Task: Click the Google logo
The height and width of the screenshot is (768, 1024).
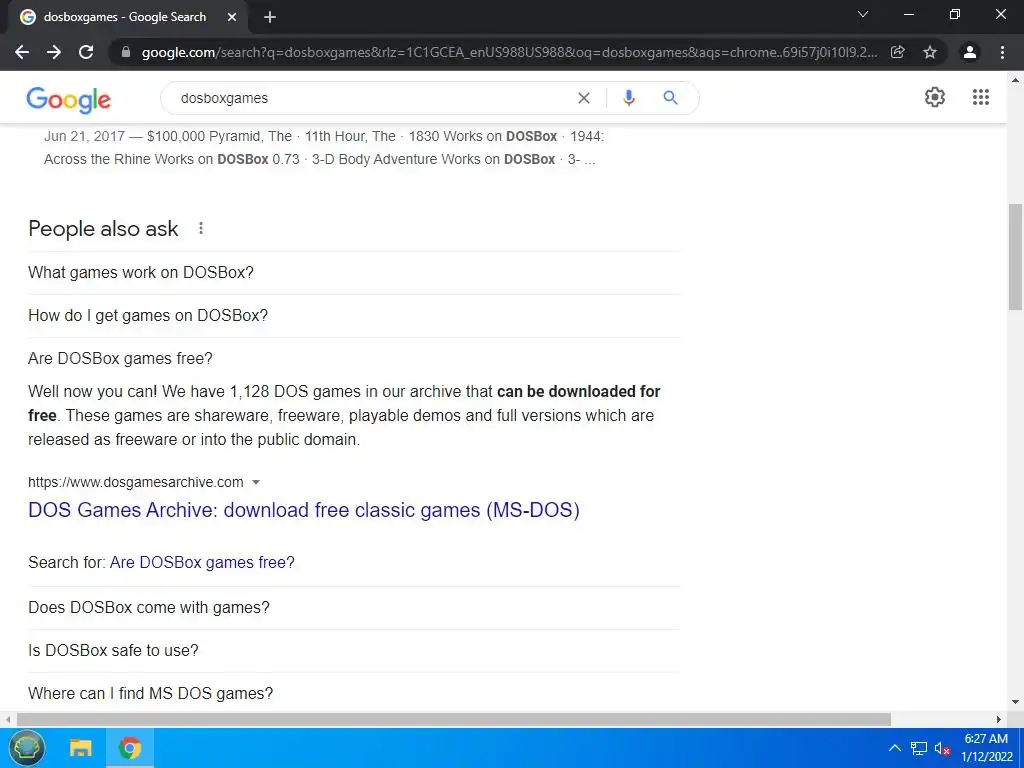Action: point(69,99)
